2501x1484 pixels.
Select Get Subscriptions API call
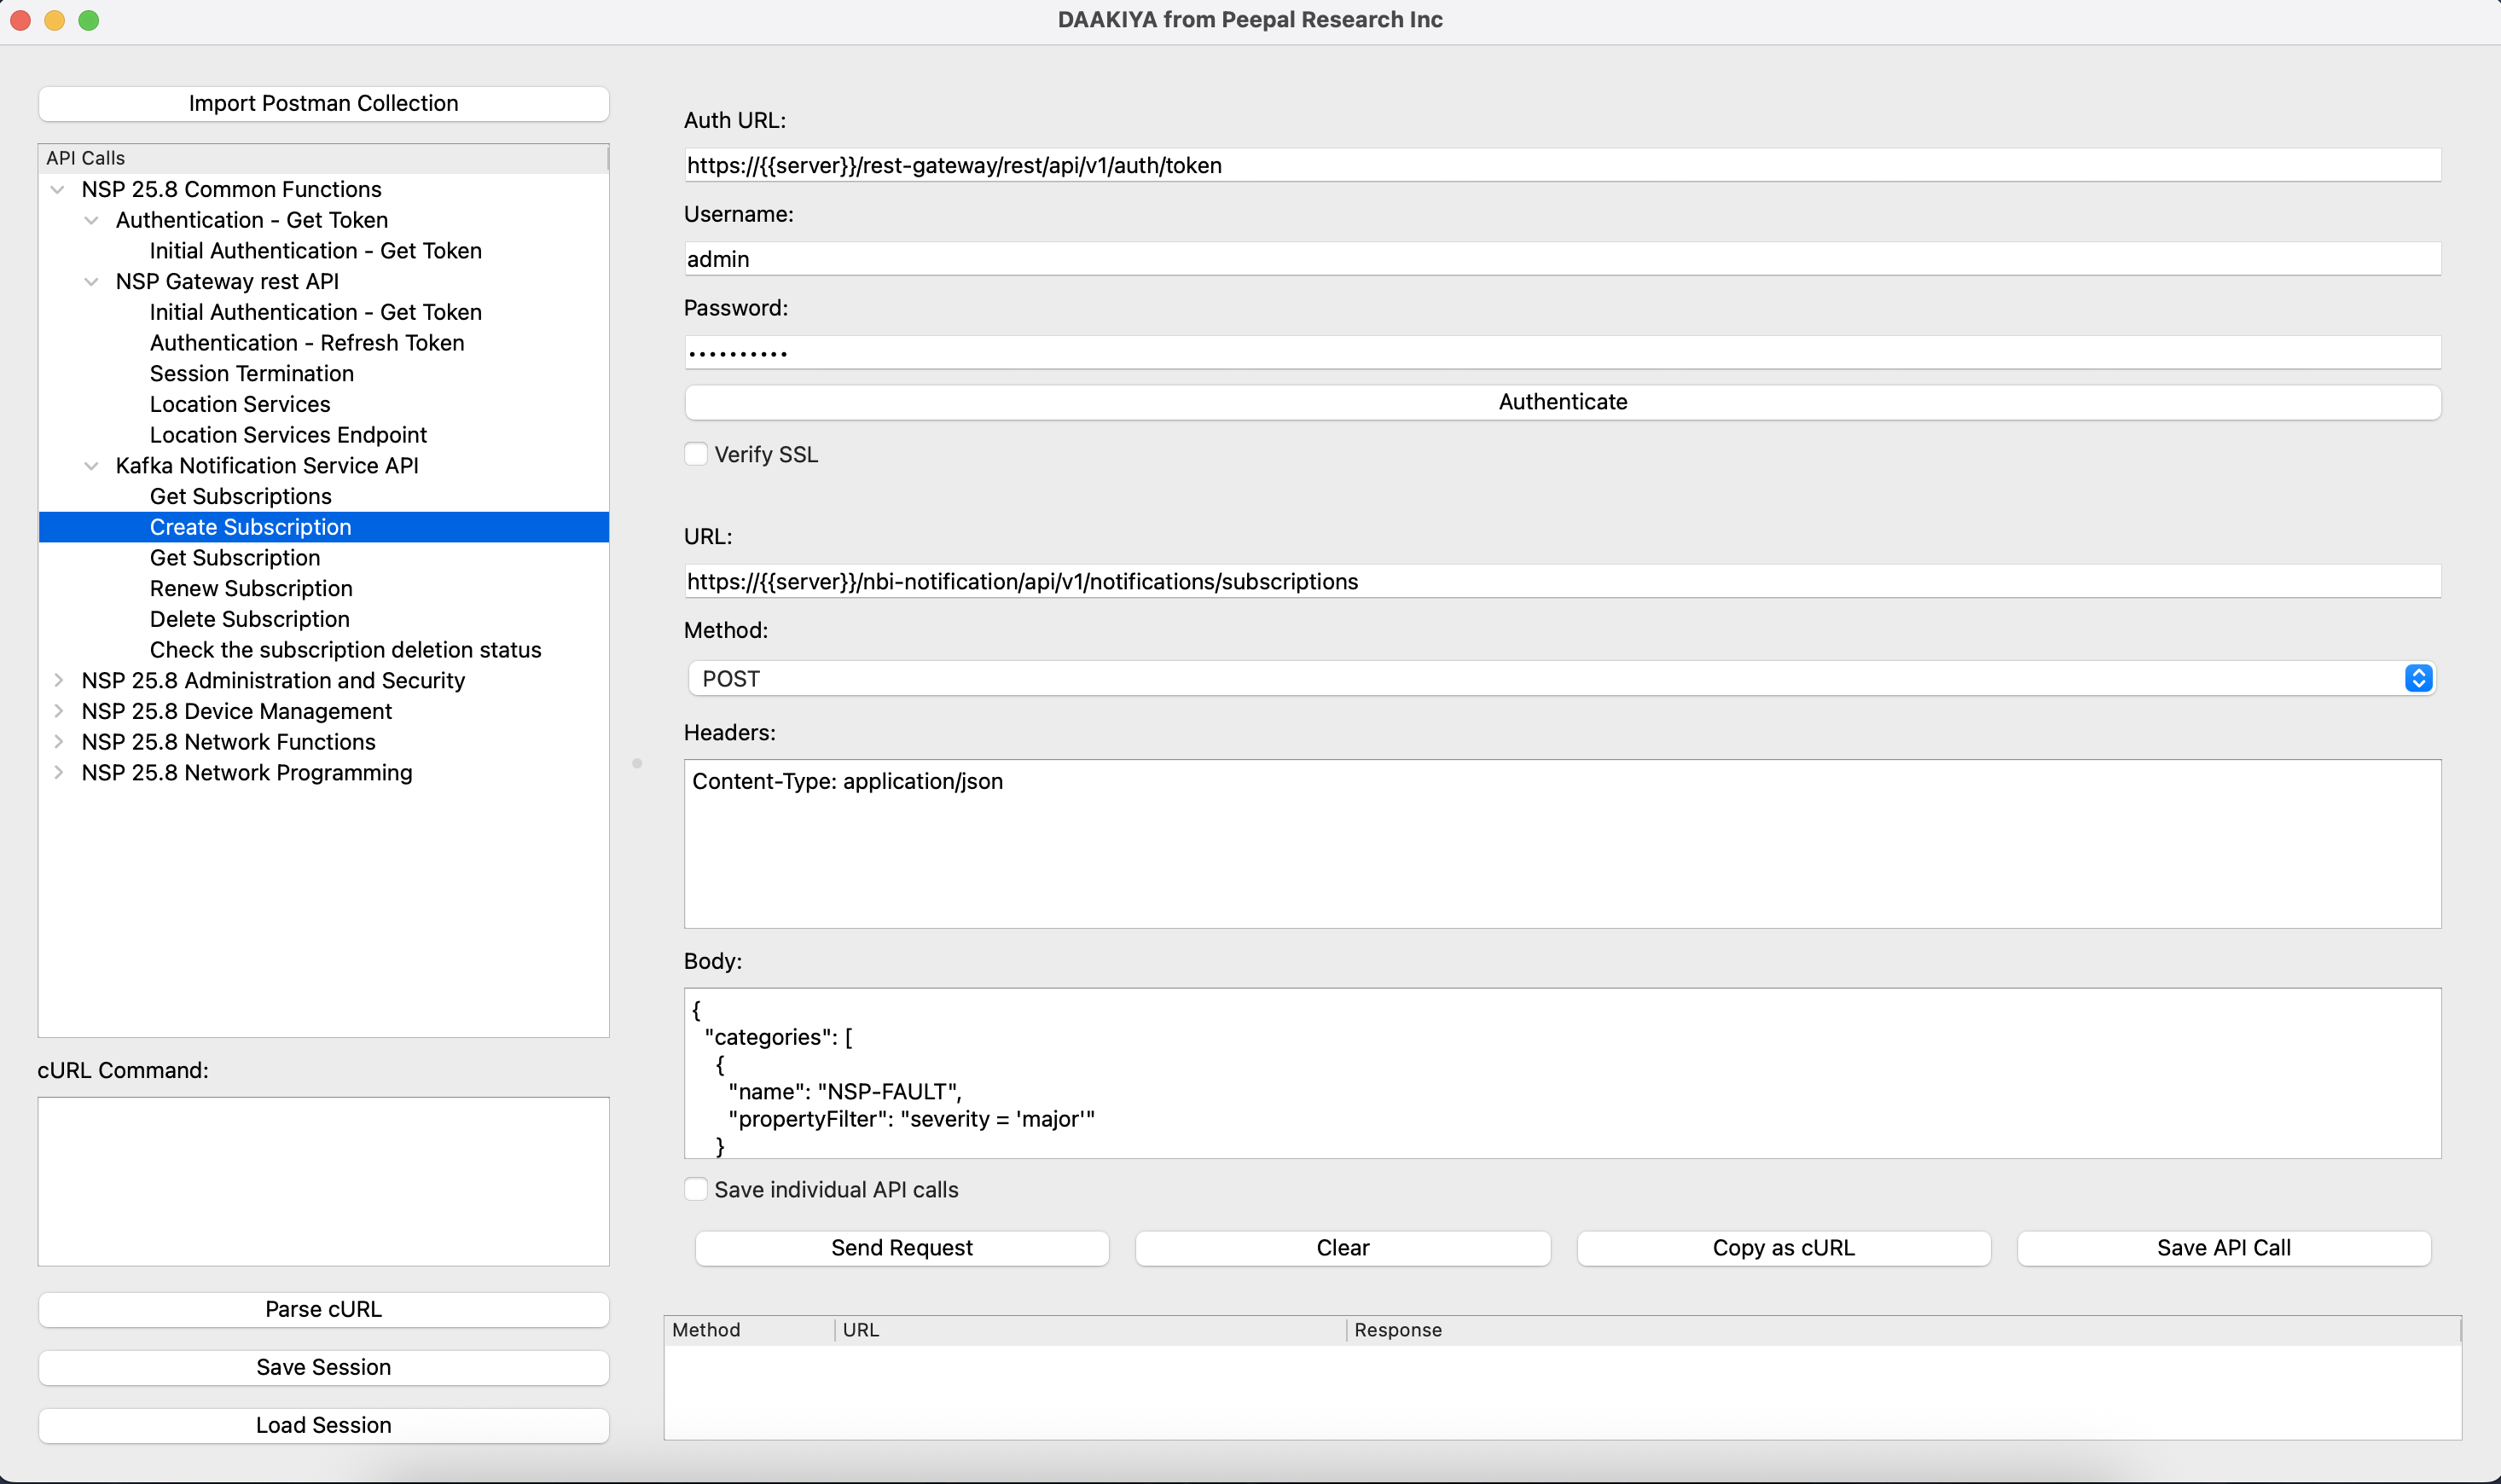(240, 497)
